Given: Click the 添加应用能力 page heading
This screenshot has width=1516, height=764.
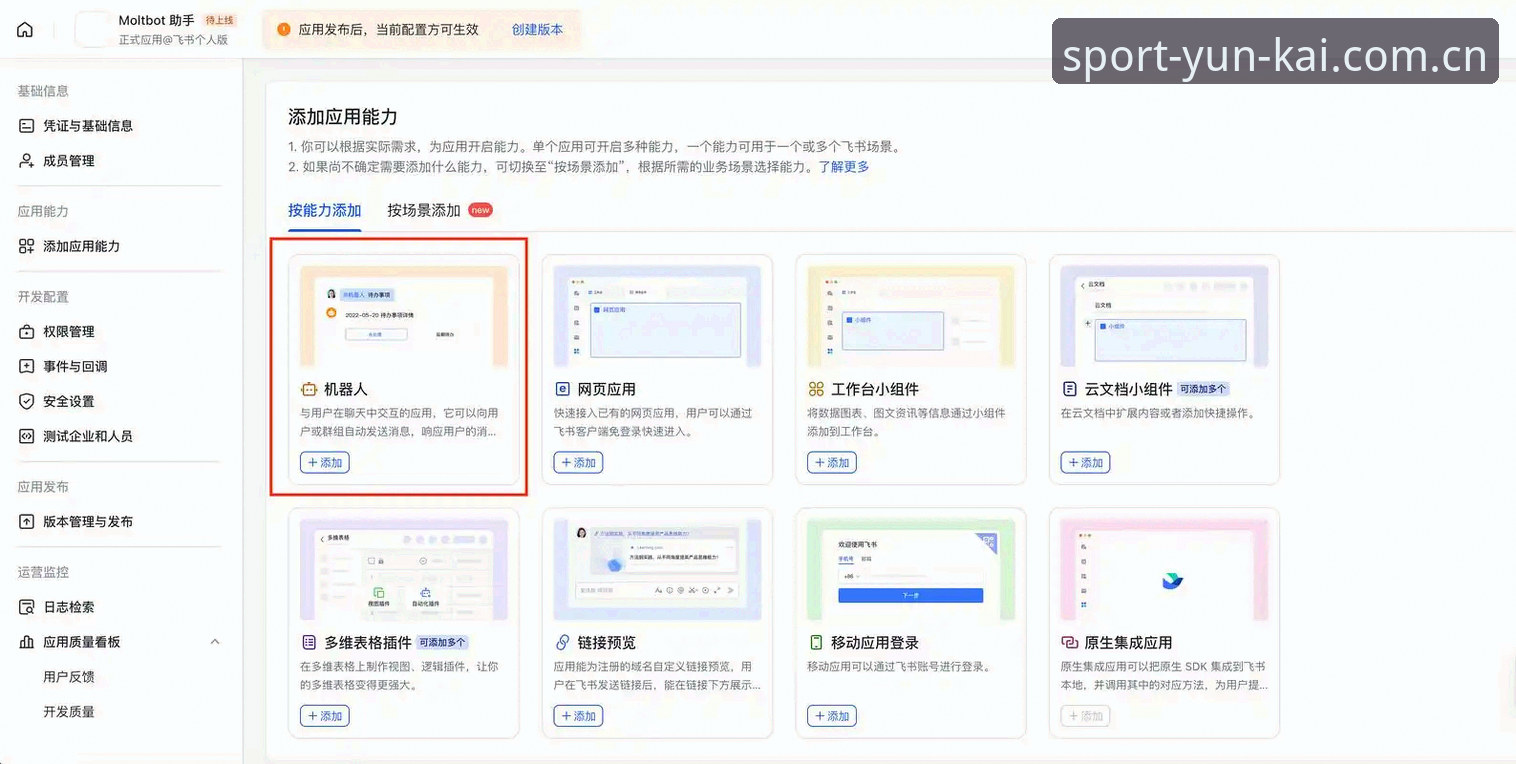Looking at the screenshot, I should (x=343, y=117).
